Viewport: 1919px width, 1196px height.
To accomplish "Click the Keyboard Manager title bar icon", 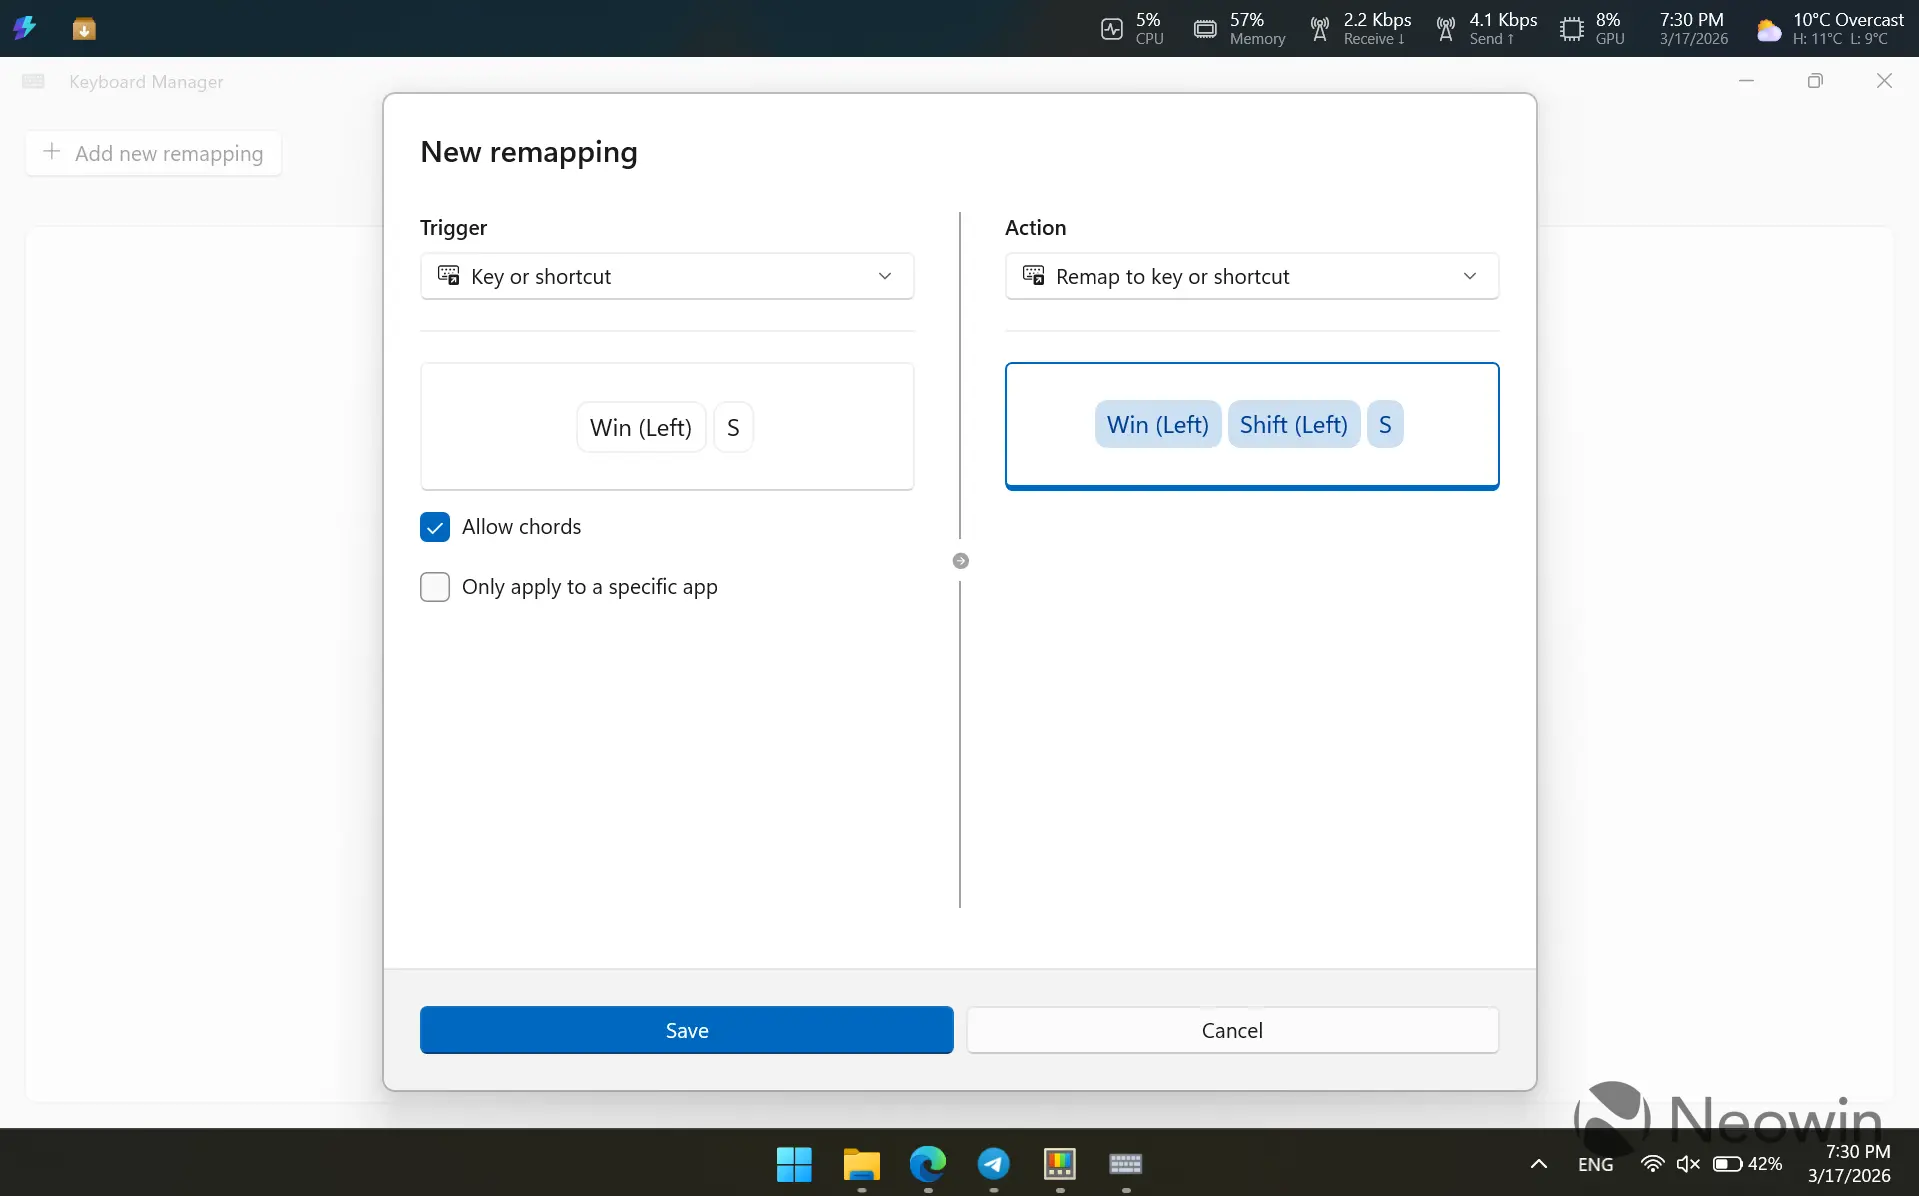I will tap(33, 81).
